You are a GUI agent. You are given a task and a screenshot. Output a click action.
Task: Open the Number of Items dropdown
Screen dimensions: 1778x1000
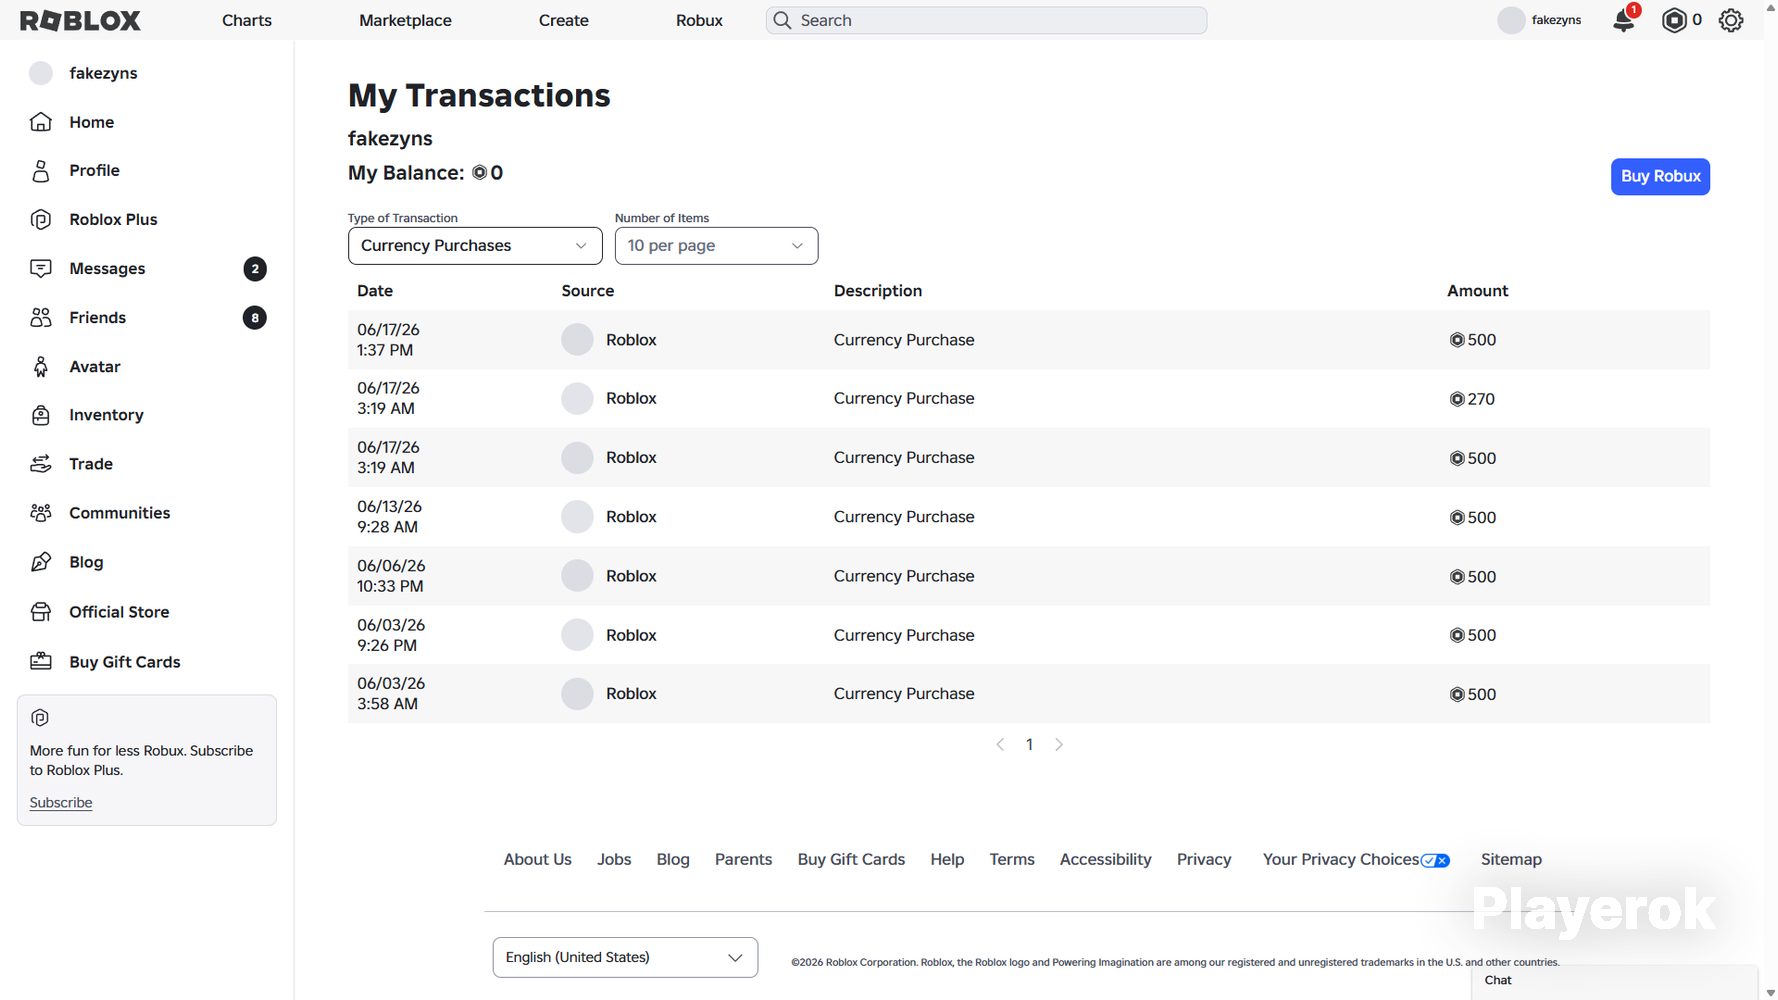pyautogui.click(x=716, y=246)
